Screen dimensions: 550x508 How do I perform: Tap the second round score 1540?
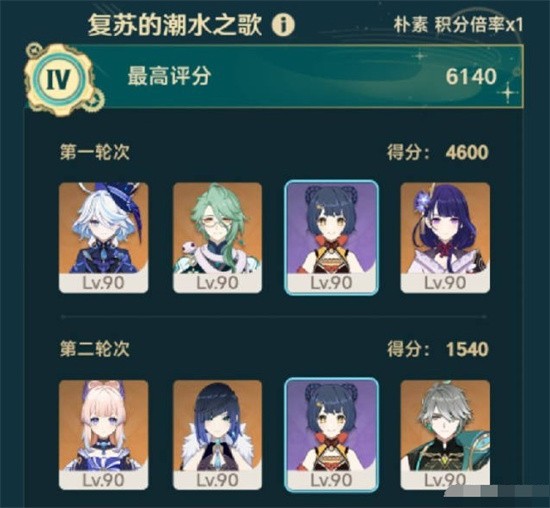(x=467, y=349)
